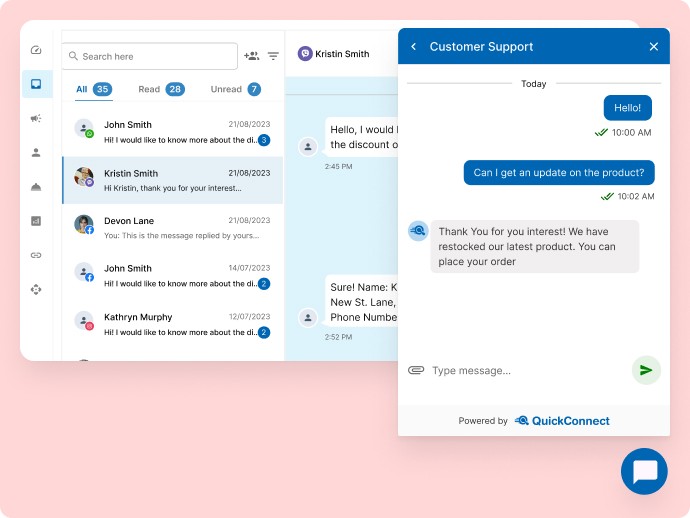
Task: Open the reports chart icon in sidebar
Action: [x=36, y=221]
